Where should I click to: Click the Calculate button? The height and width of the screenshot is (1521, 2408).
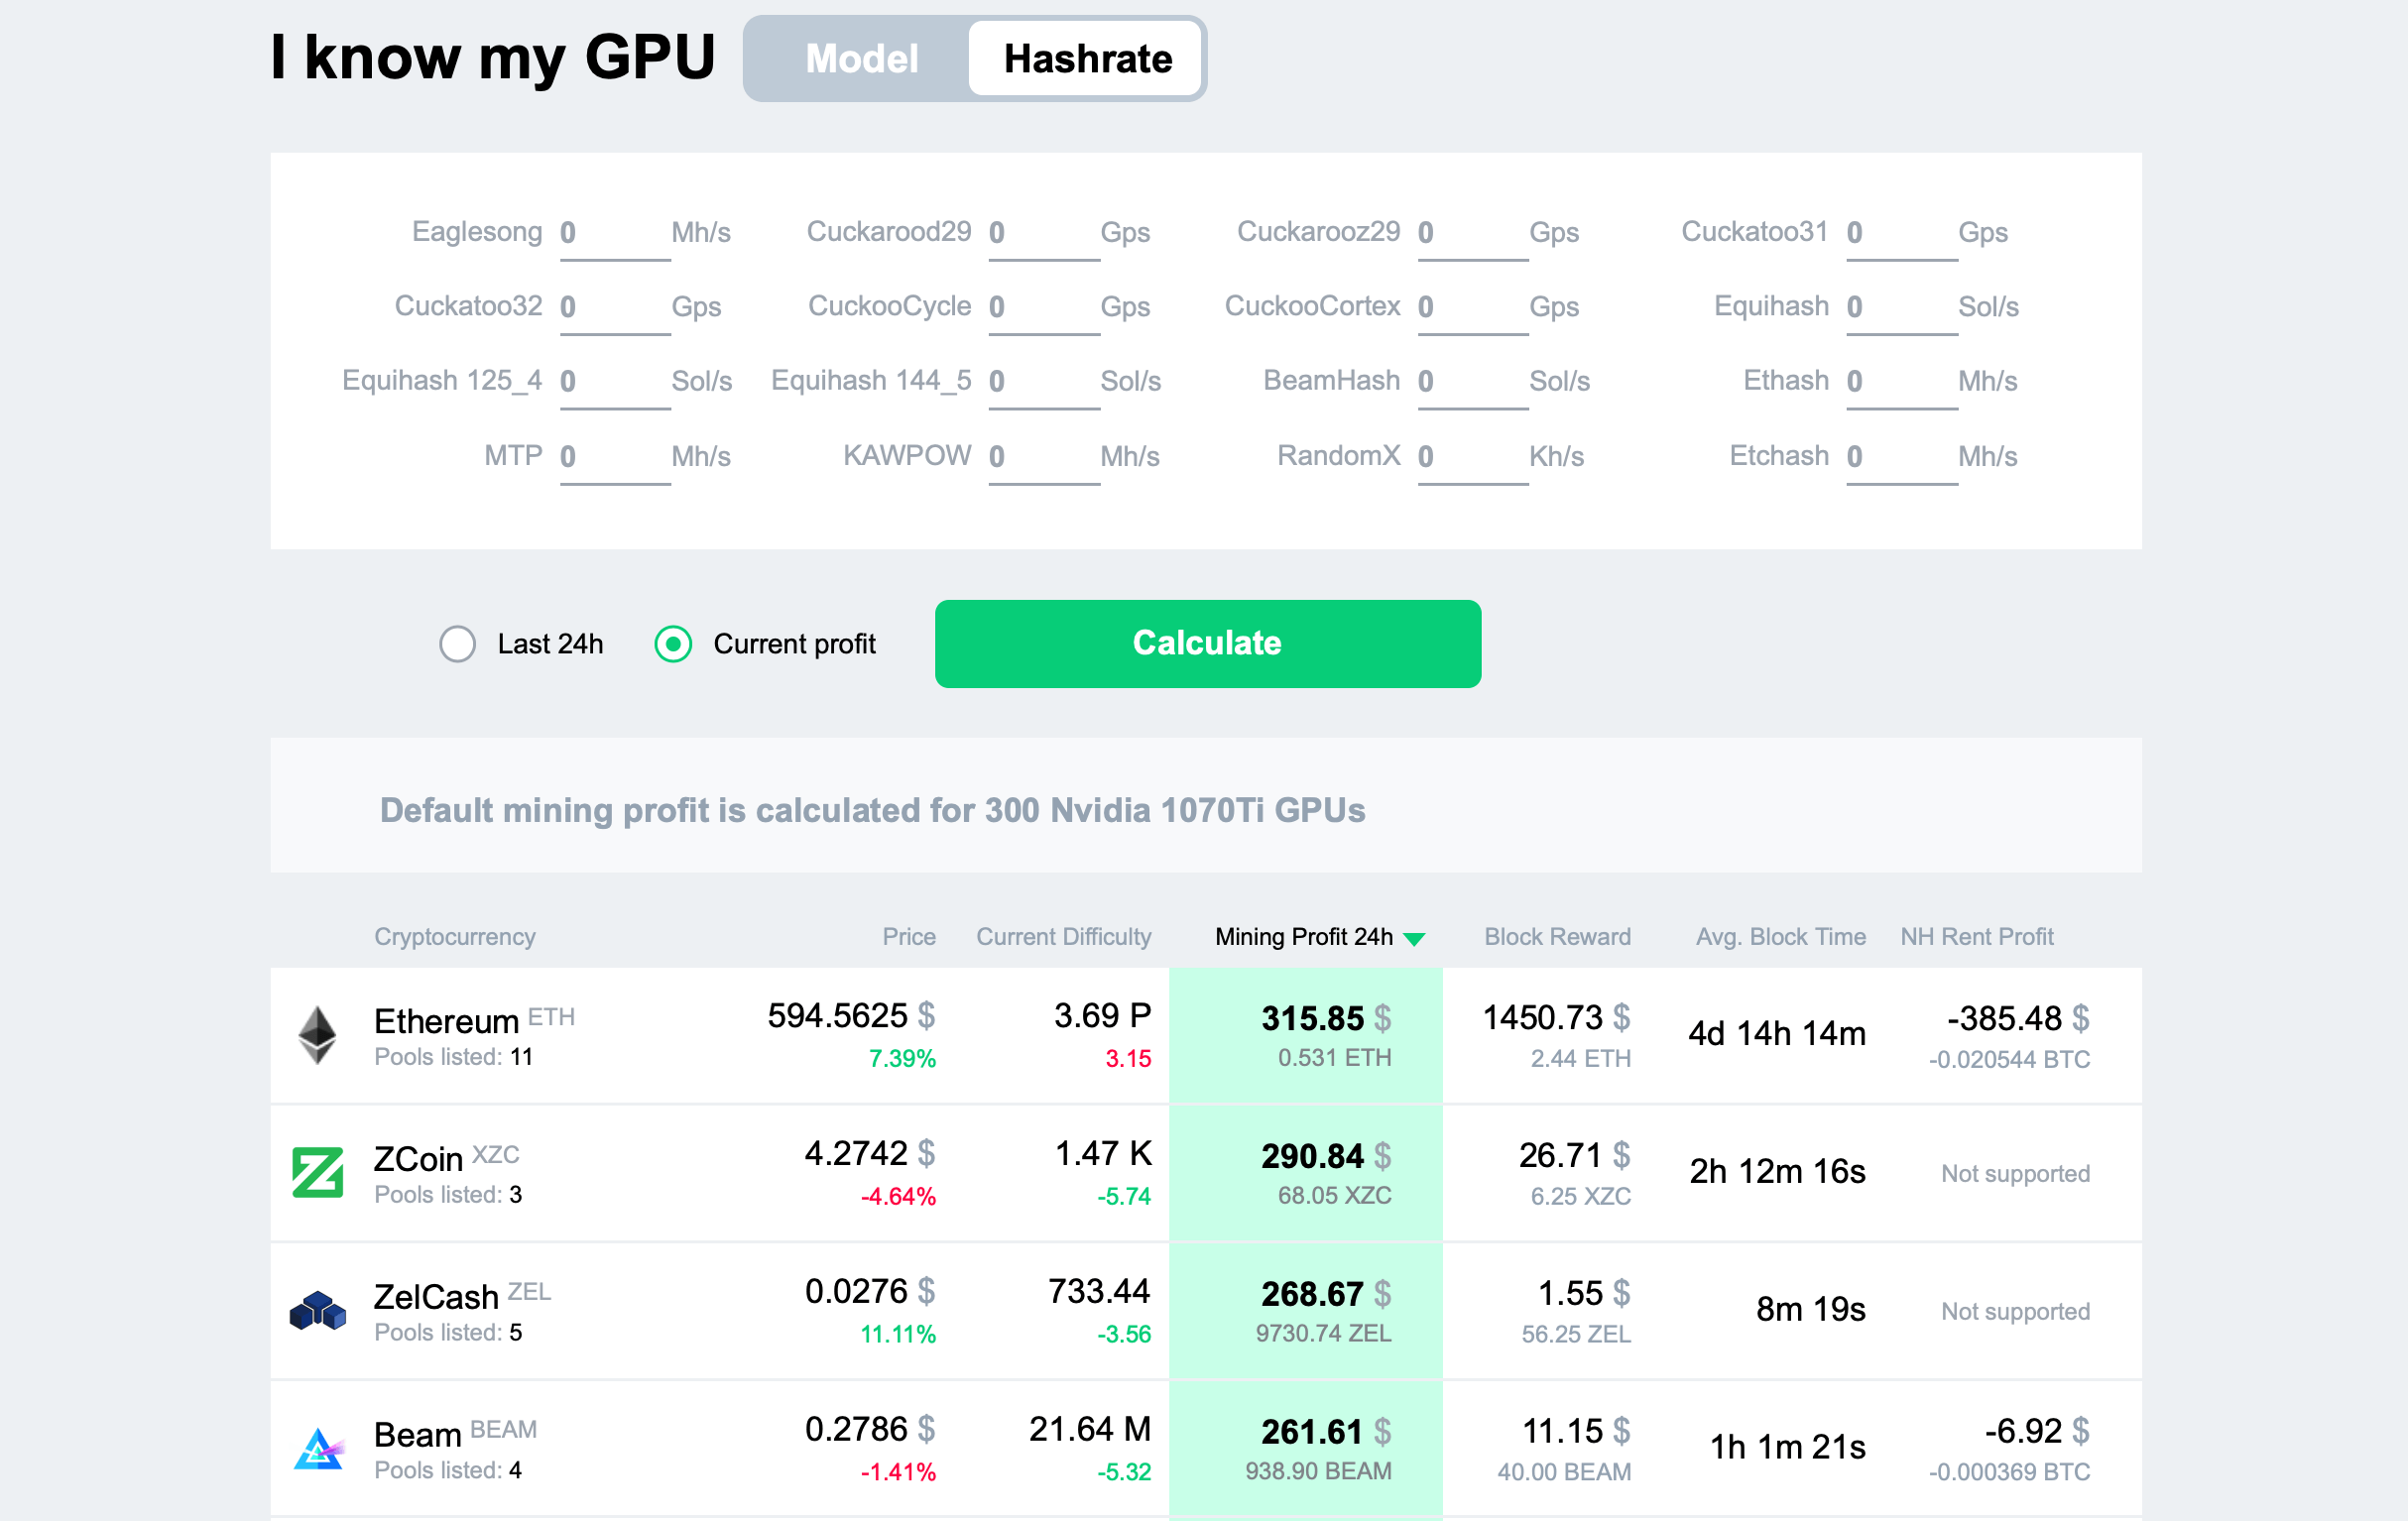point(1206,643)
